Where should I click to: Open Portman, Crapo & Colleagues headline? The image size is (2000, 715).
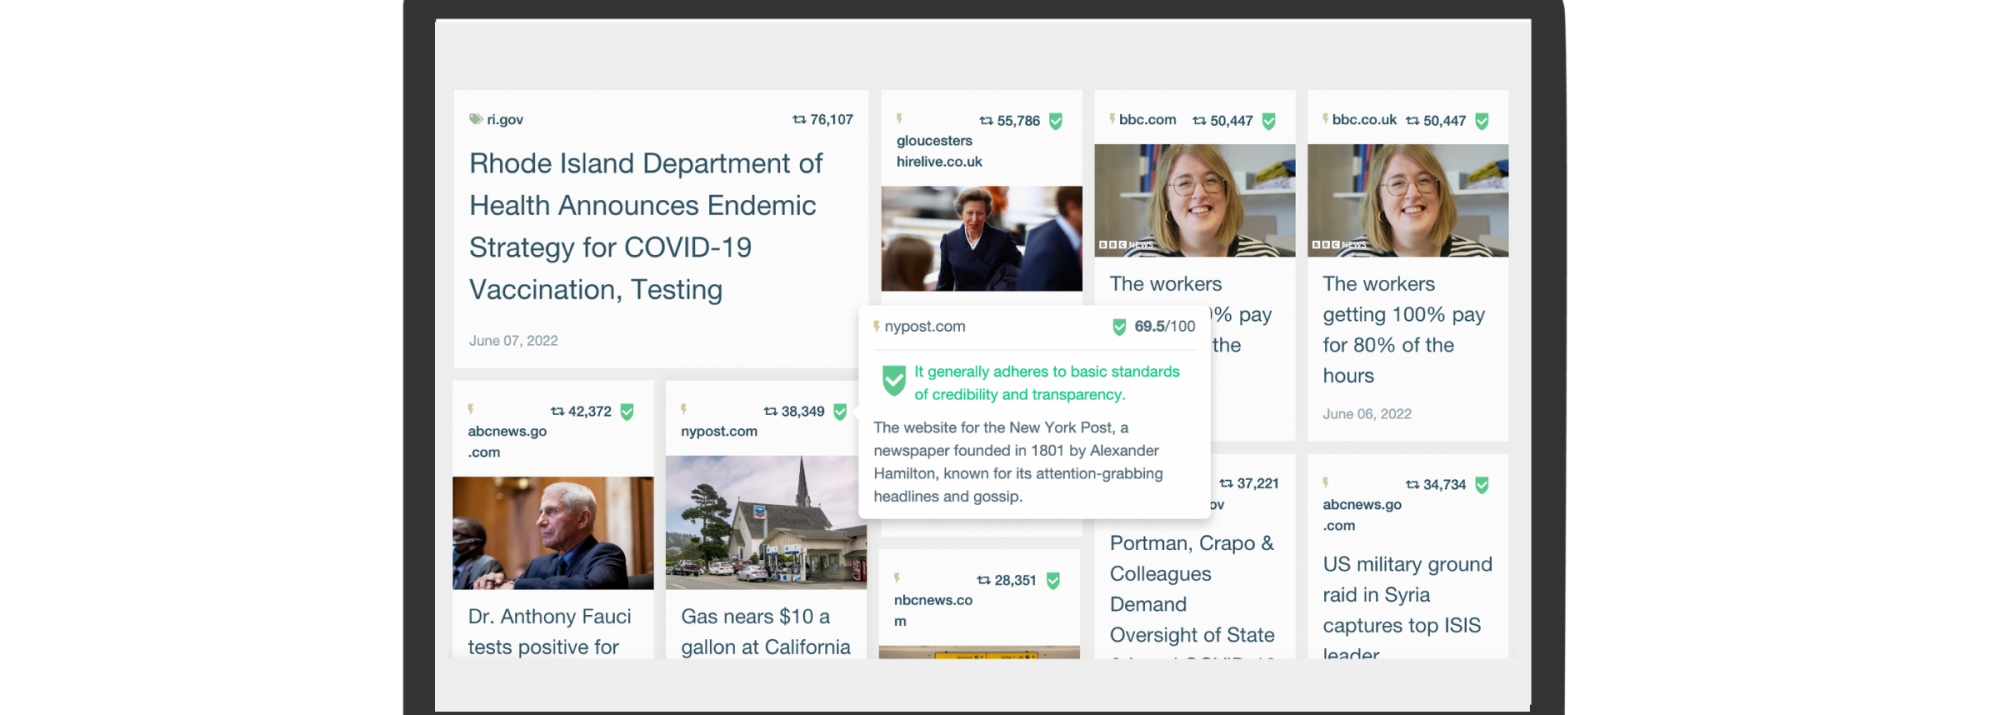[1191, 588]
